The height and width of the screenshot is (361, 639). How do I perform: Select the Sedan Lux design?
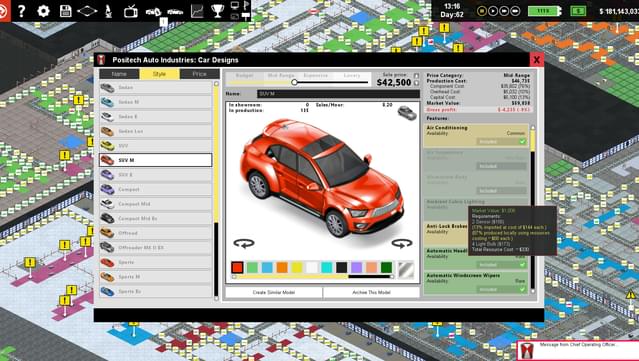click(x=156, y=131)
